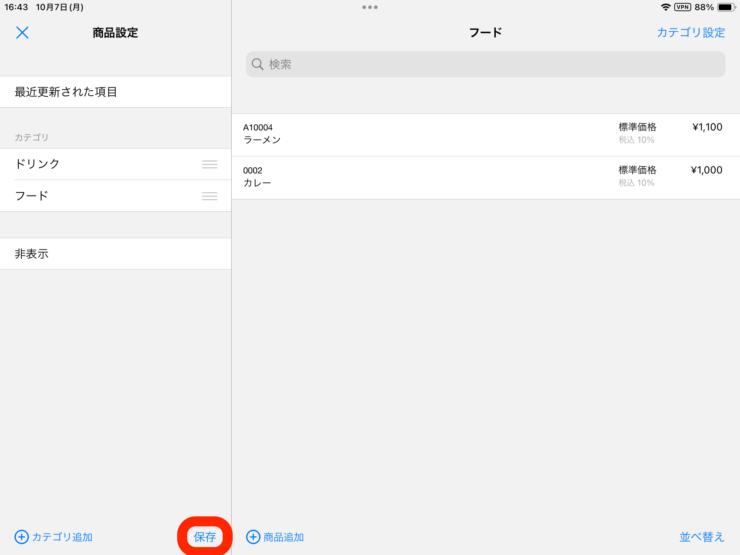Viewport: 740px width, 555px height.
Task: Click the ¥1,000 price
Action: point(706,170)
